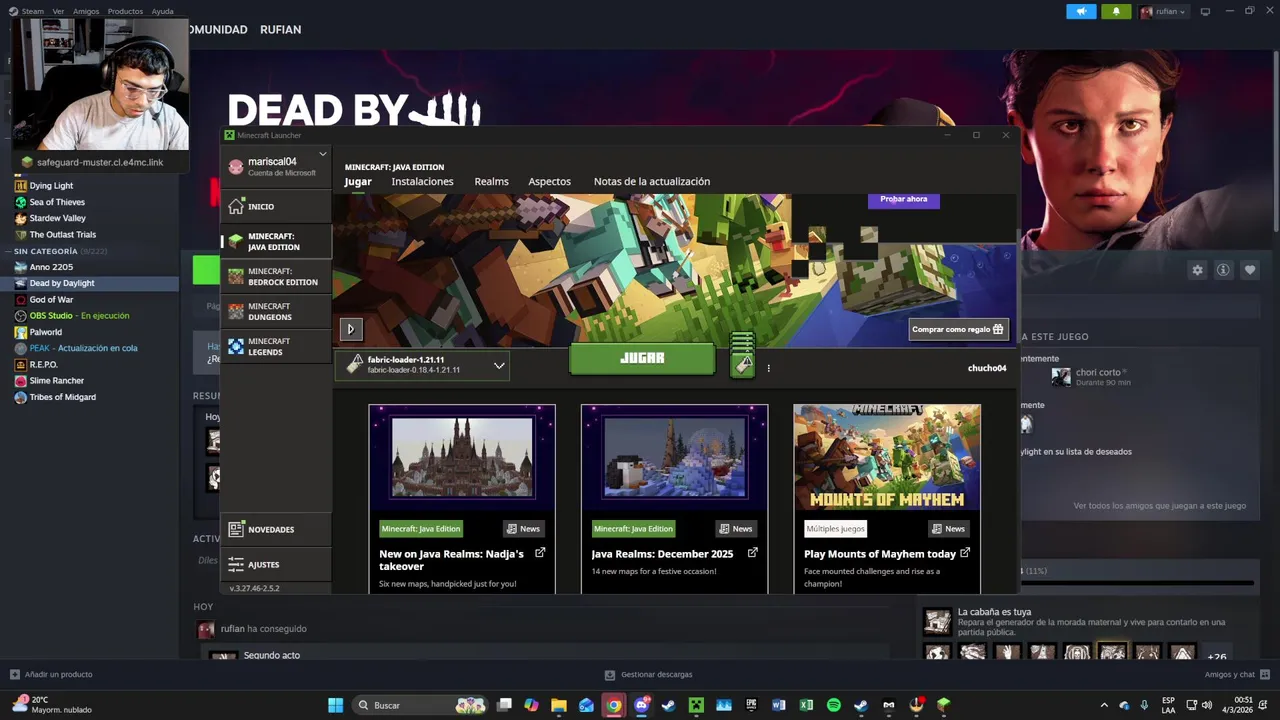Open Gestionar descargas in Steam
The height and width of the screenshot is (720, 1280).
coord(649,674)
